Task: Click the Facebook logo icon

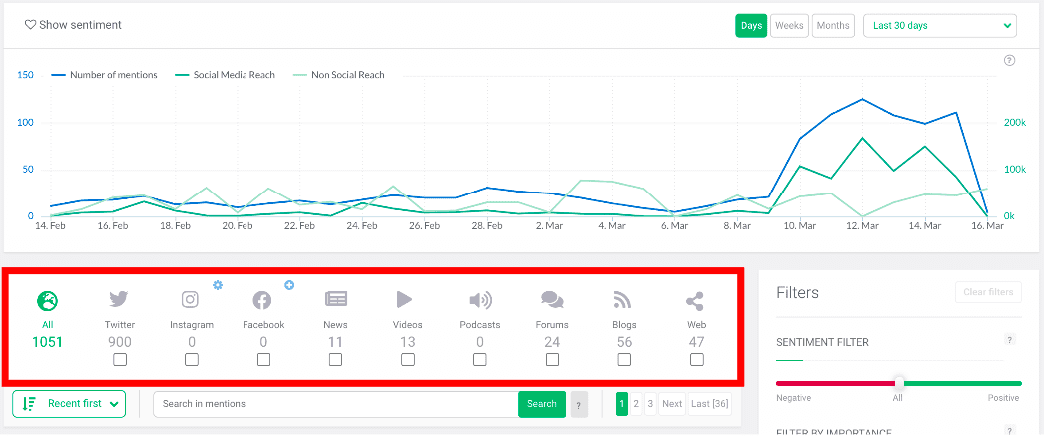Action: click(x=262, y=301)
